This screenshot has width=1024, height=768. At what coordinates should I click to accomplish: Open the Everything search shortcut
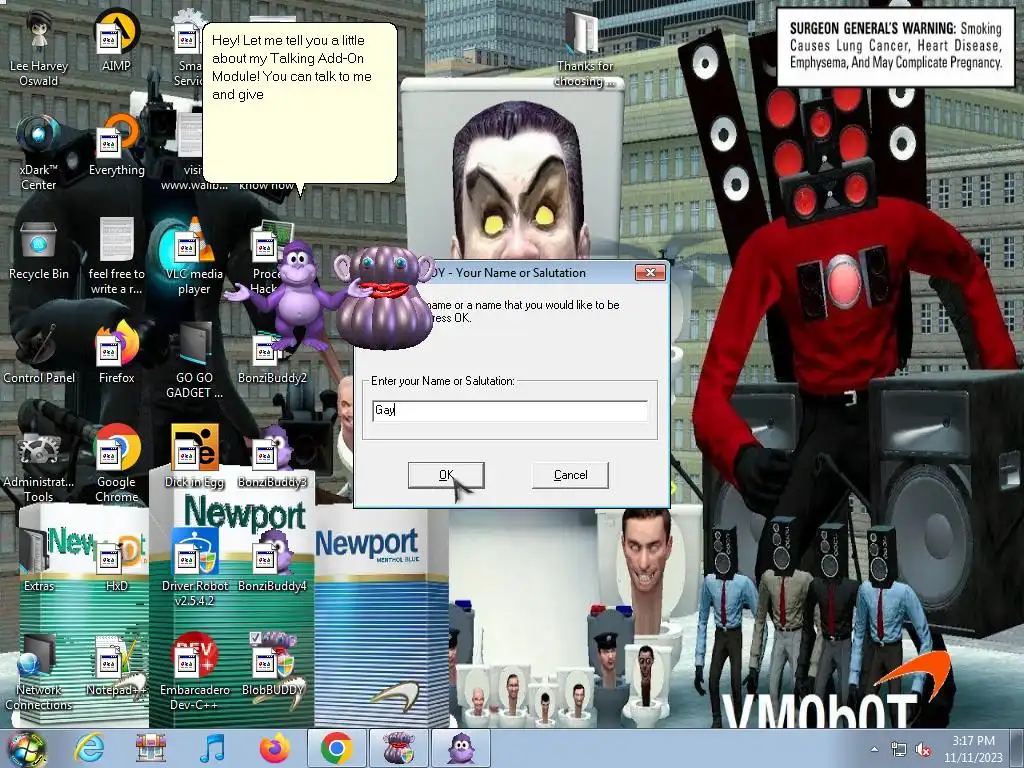116,145
